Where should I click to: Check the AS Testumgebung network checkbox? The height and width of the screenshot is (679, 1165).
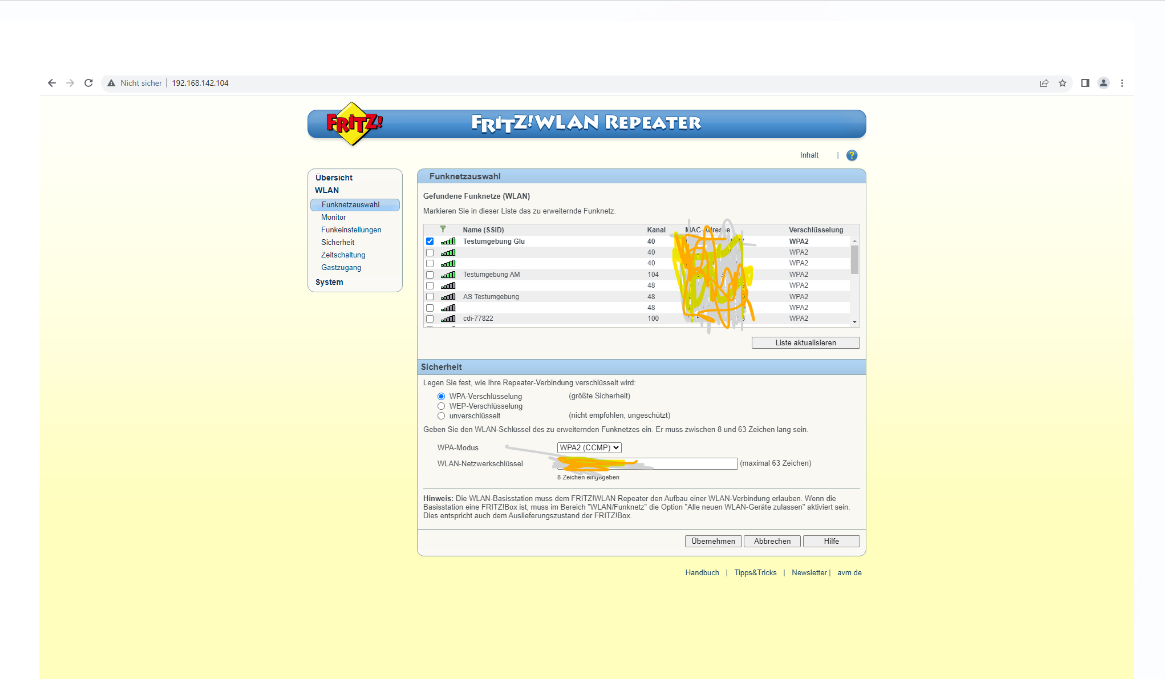[x=429, y=296]
